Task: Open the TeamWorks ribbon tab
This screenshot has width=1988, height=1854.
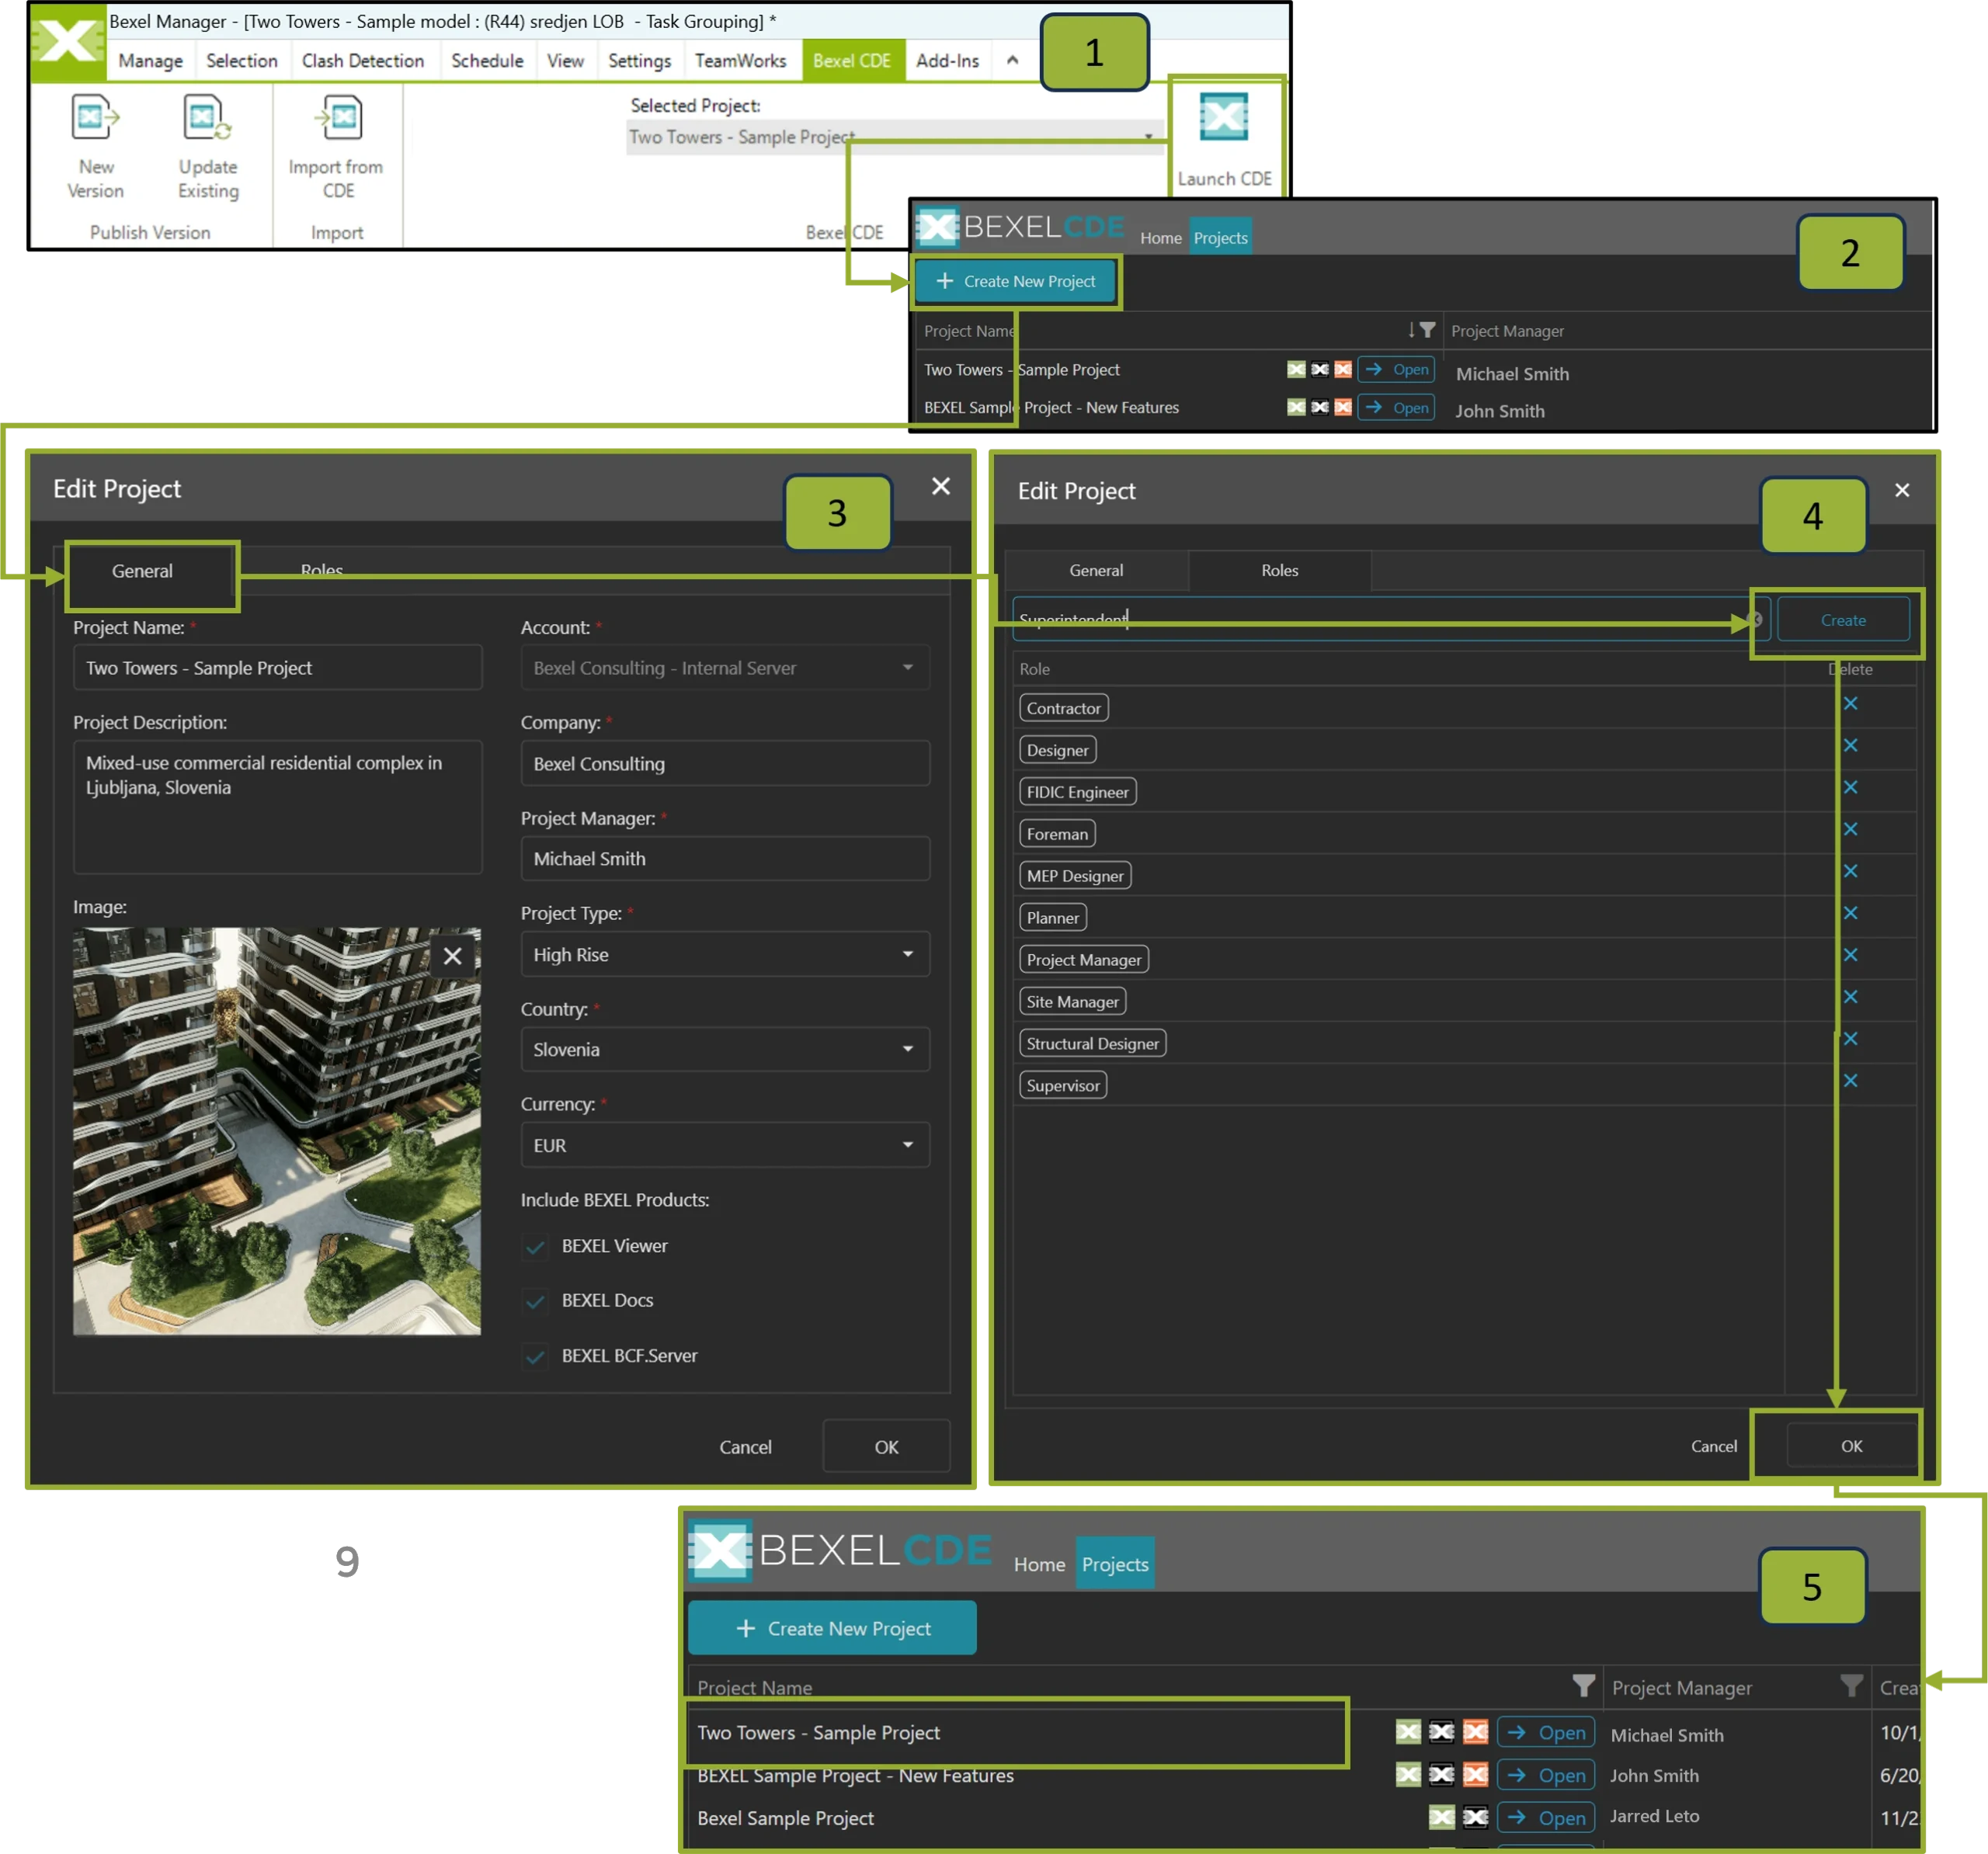Action: click(740, 61)
